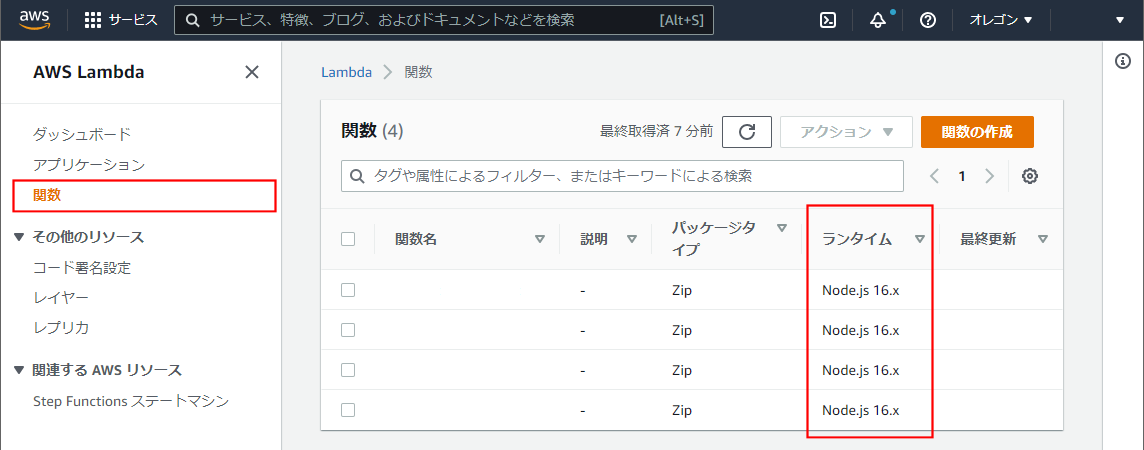Click Zip in the last row
1144x450 pixels.
(681, 411)
